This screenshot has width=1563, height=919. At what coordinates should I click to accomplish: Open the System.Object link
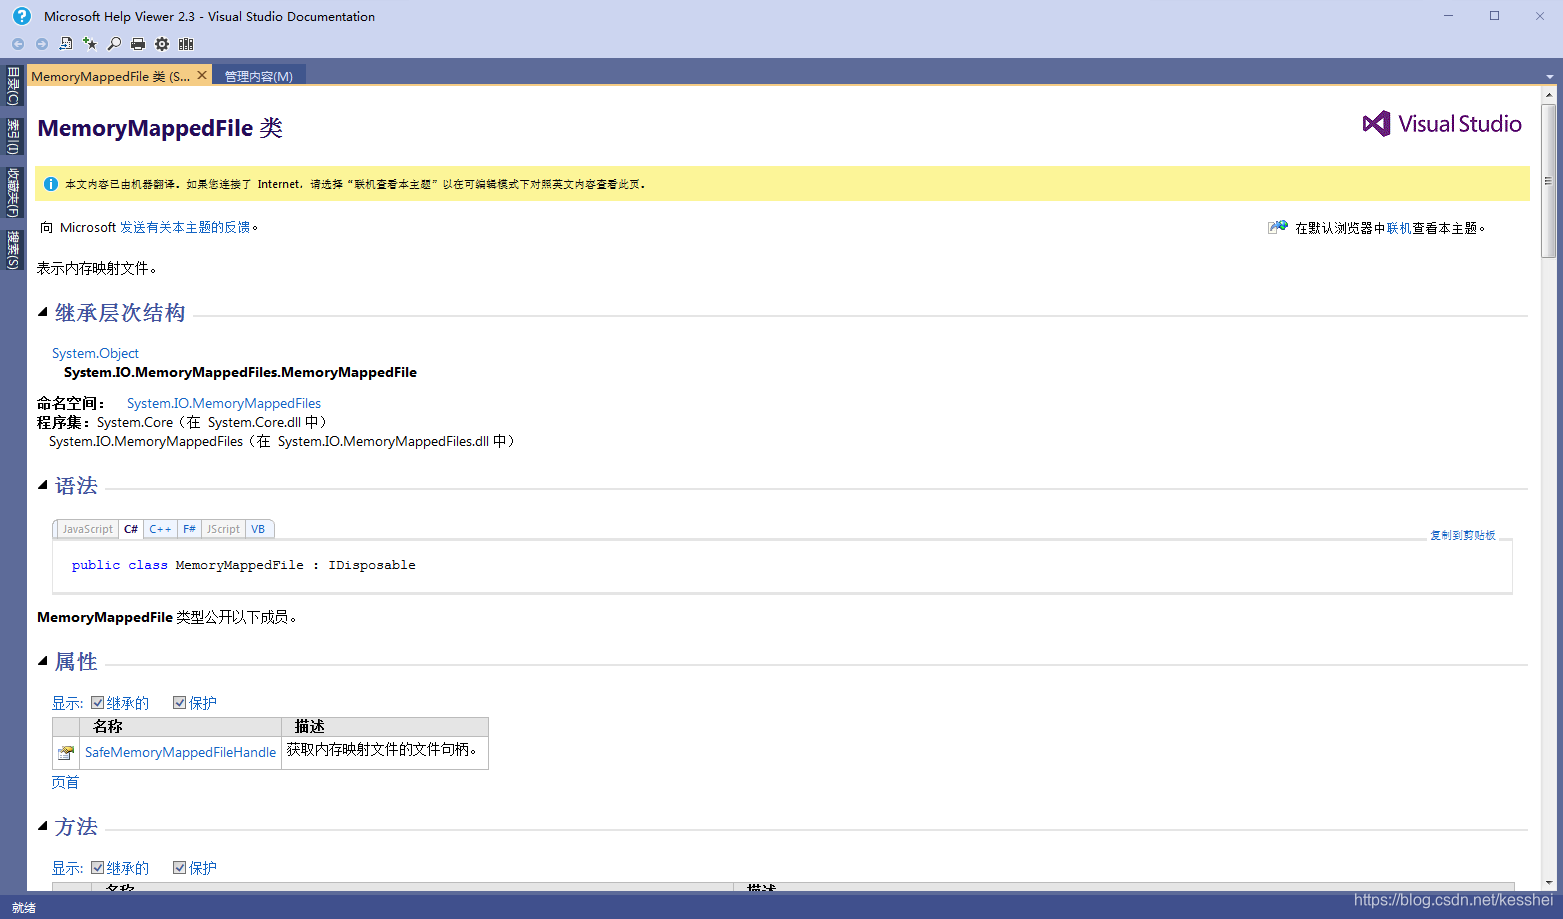95,353
